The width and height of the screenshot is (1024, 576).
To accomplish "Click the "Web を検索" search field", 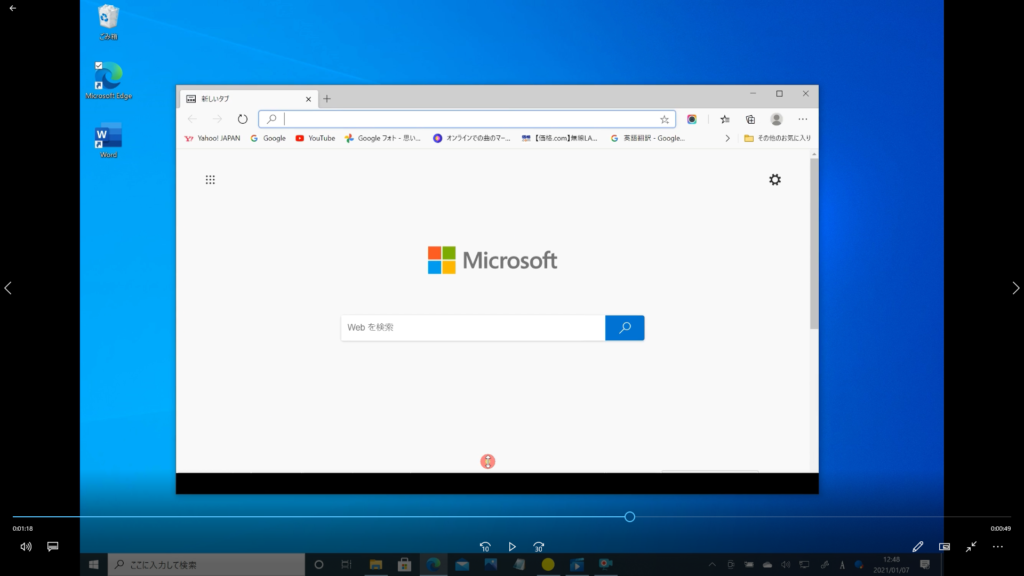I will pyautogui.click(x=472, y=328).
